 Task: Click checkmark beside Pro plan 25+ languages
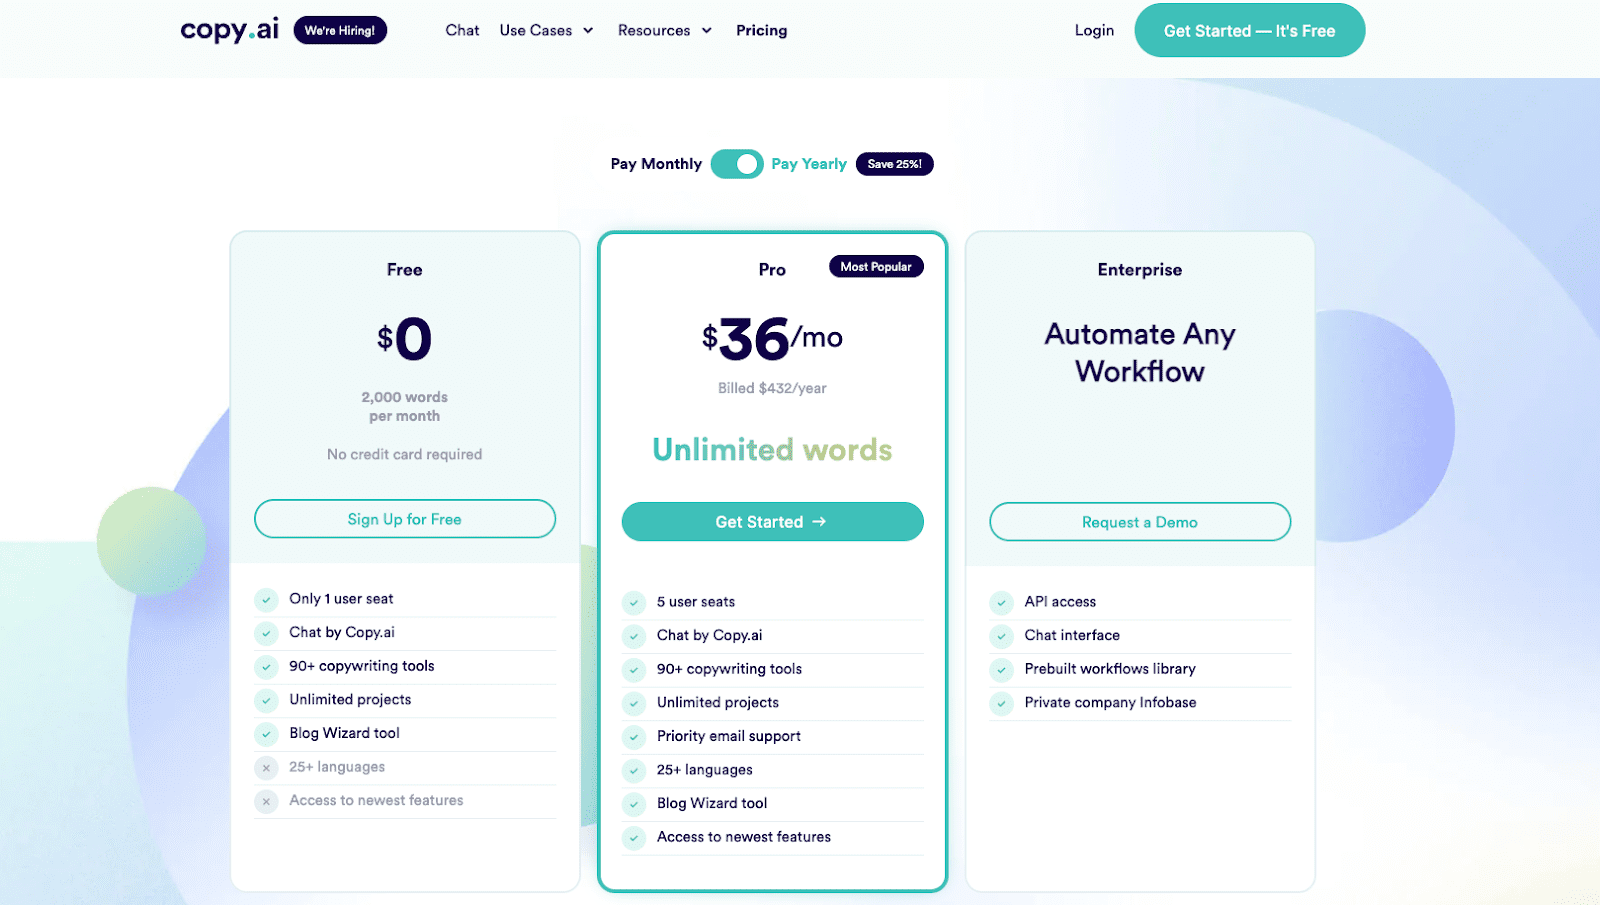coord(633,770)
